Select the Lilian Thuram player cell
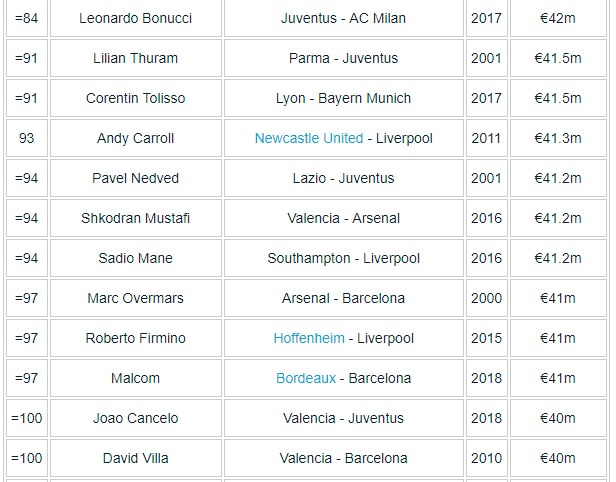The image size is (616, 482). 135,58
